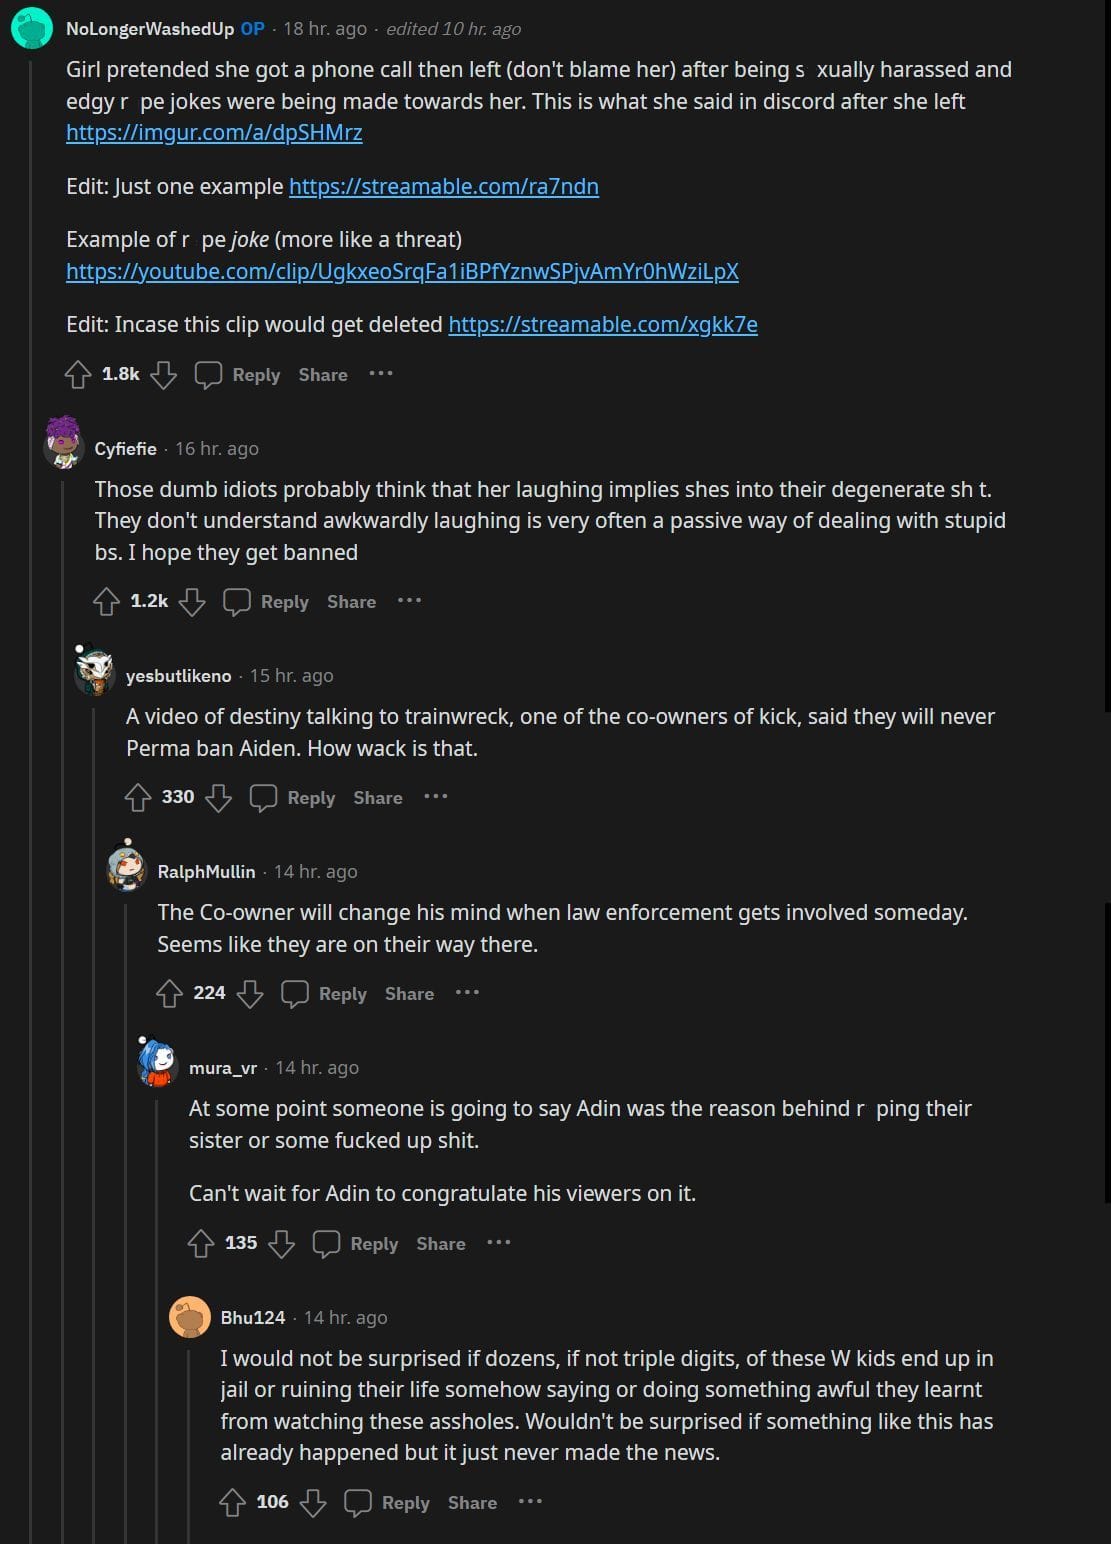Open more options on NoLongerWashedUp's comment
Image resolution: width=1111 pixels, height=1544 pixels.
pos(381,374)
